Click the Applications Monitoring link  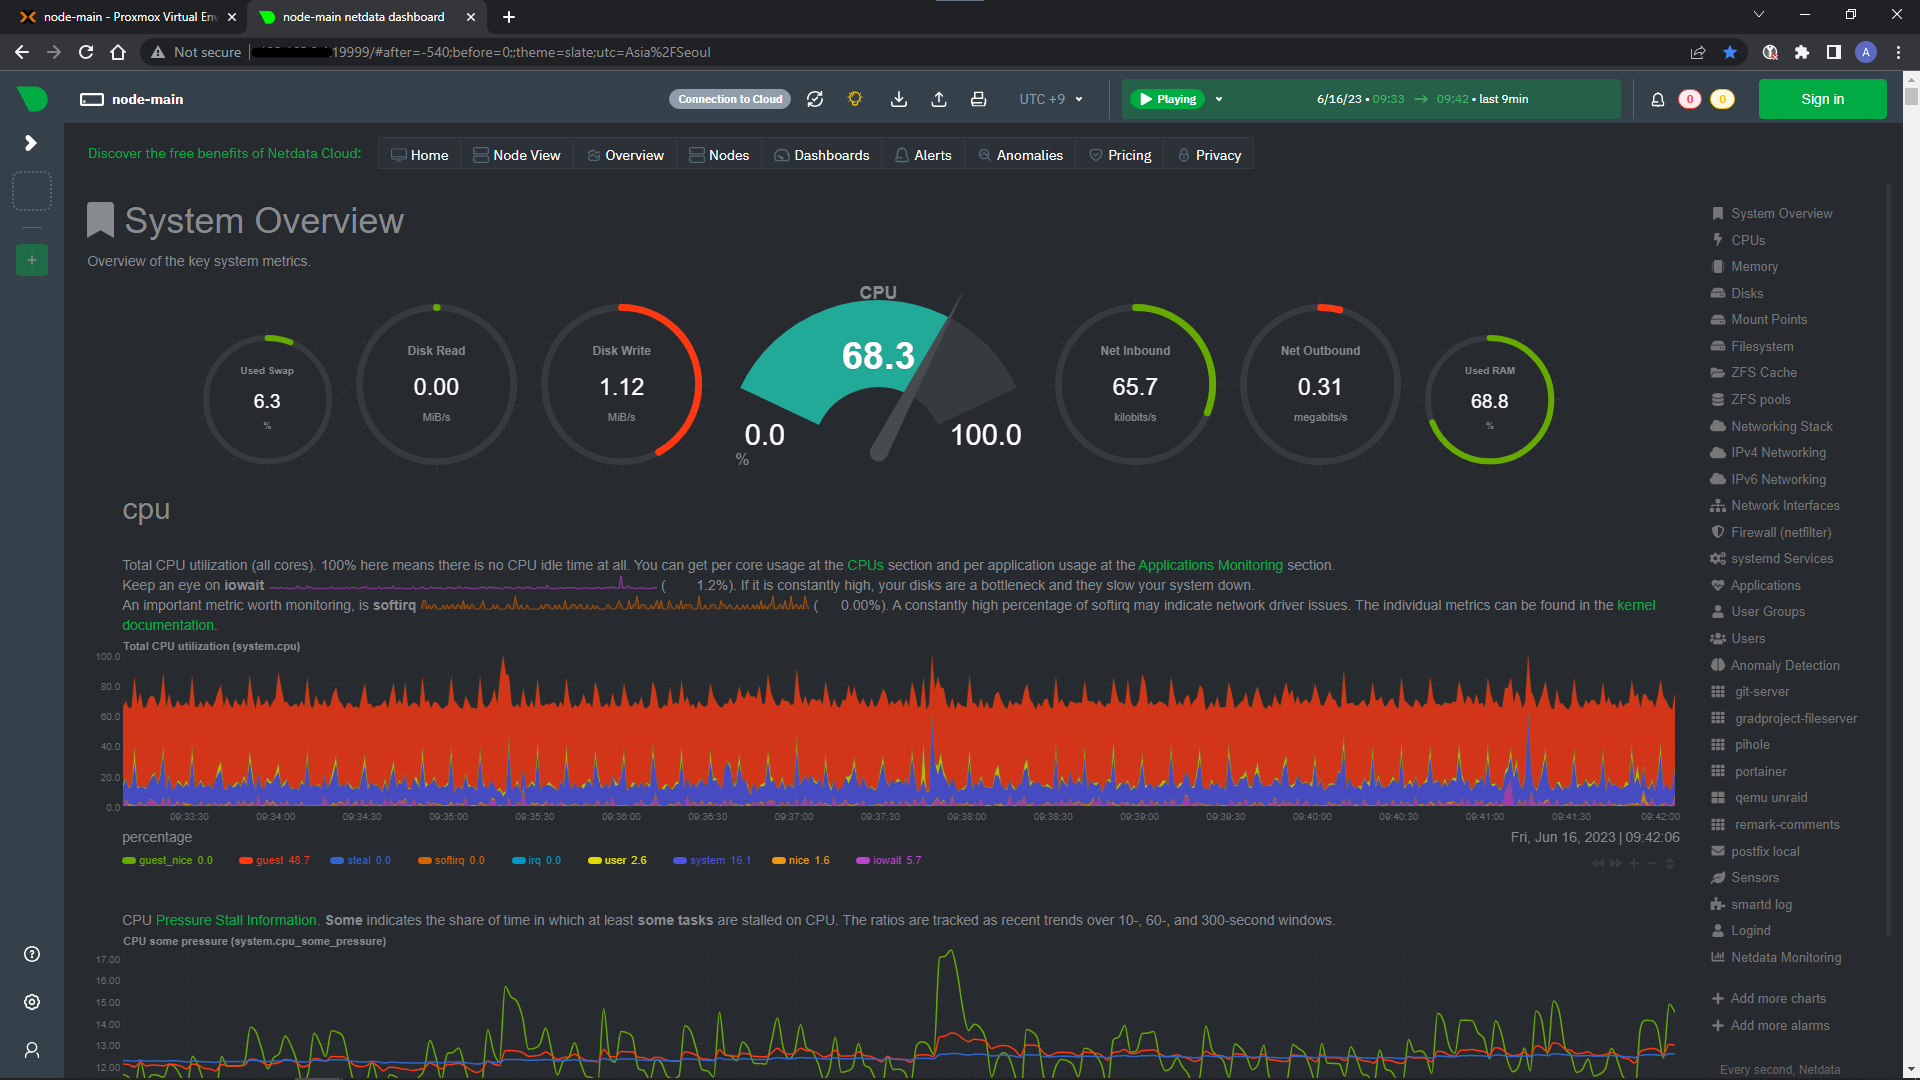click(1210, 565)
